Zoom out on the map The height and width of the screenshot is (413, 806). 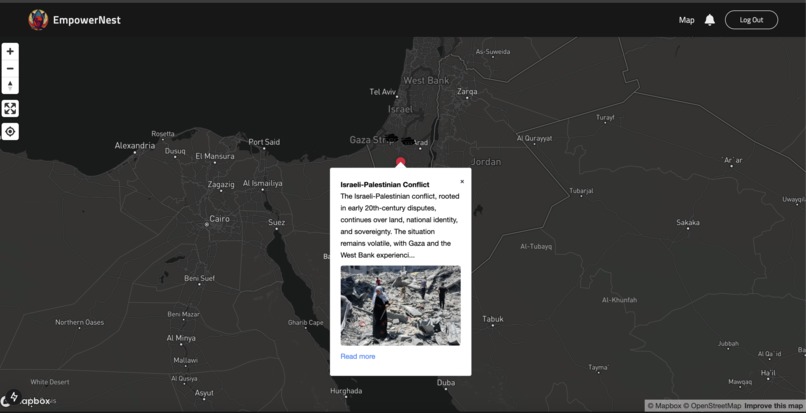click(10, 68)
